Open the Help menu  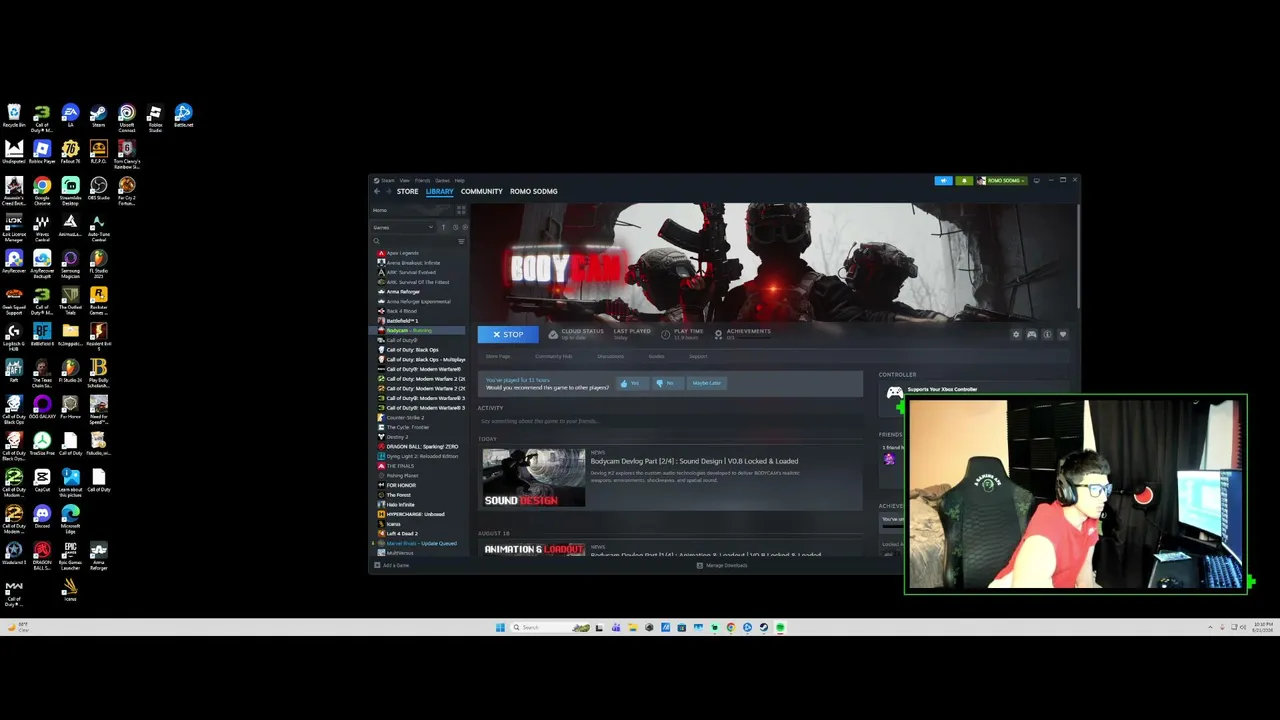[x=460, y=181]
